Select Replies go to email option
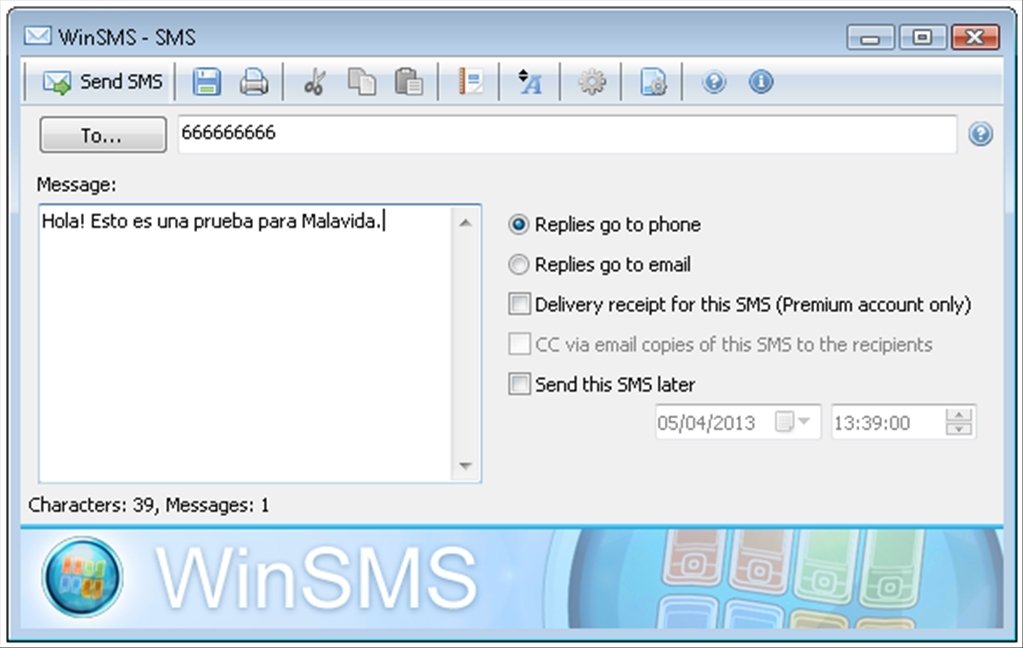This screenshot has height=648, width=1023. coord(599,264)
